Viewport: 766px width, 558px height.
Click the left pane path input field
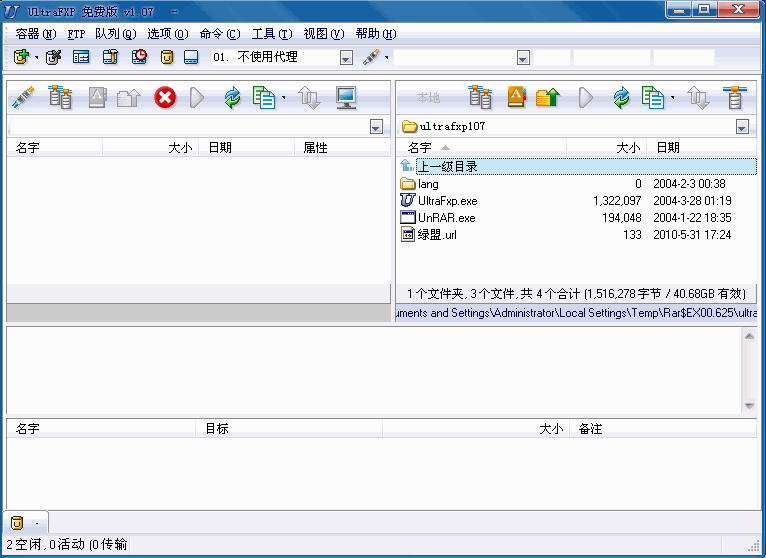(190, 127)
